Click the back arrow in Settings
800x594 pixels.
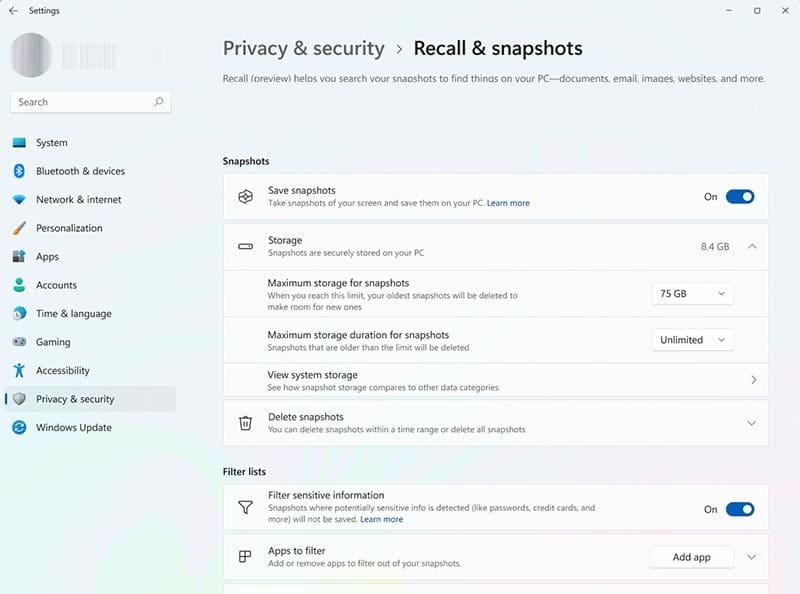pos(13,11)
